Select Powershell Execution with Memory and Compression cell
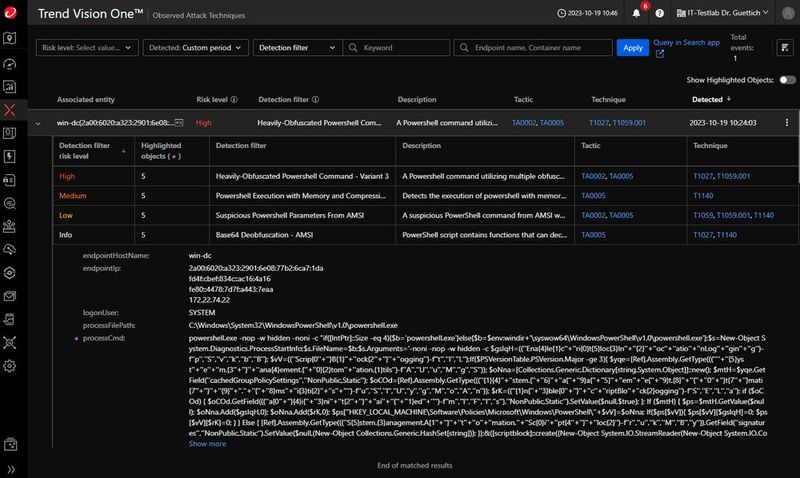 pyautogui.click(x=302, y=195)
